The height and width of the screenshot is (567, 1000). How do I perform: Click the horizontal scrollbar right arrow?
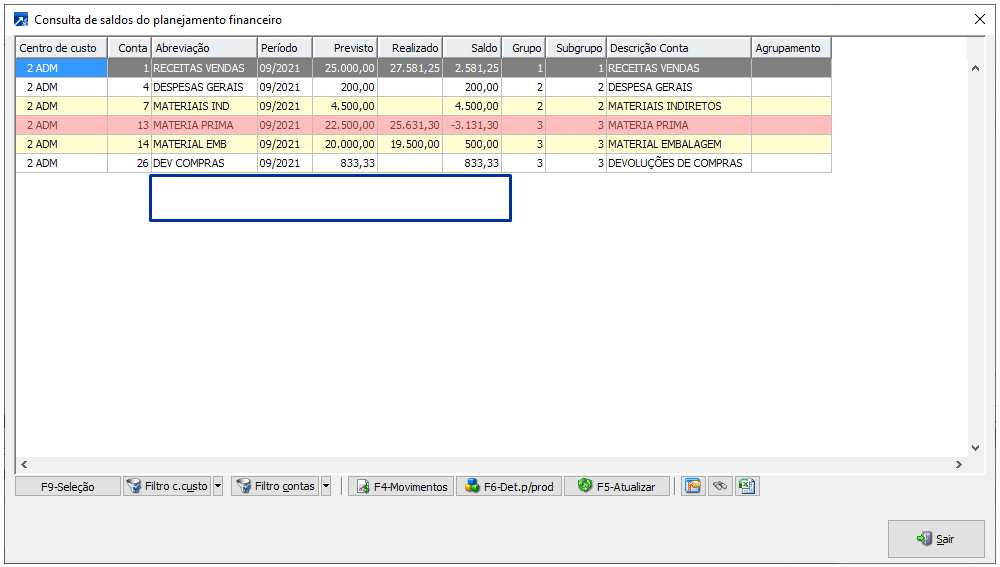[x=958, y=465]
